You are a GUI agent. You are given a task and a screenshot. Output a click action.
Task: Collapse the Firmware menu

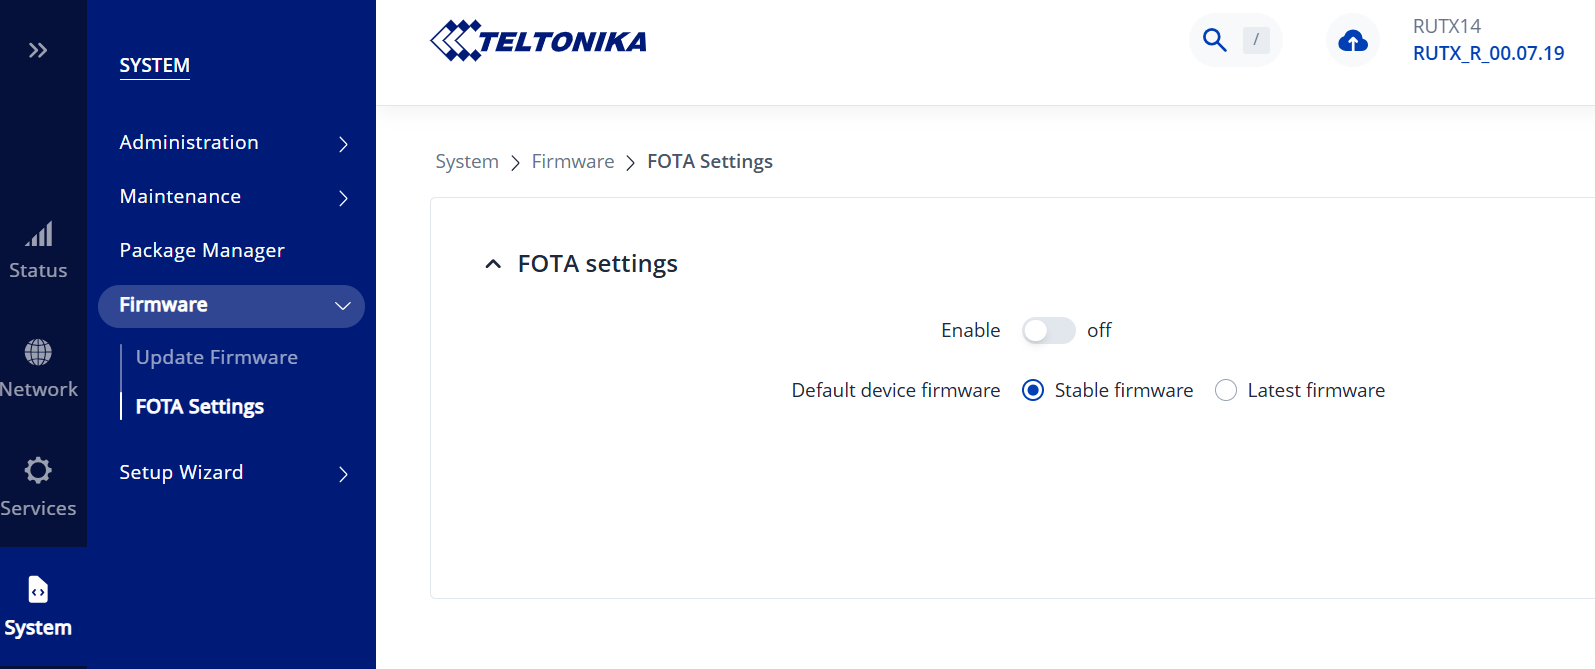point(343,306)
